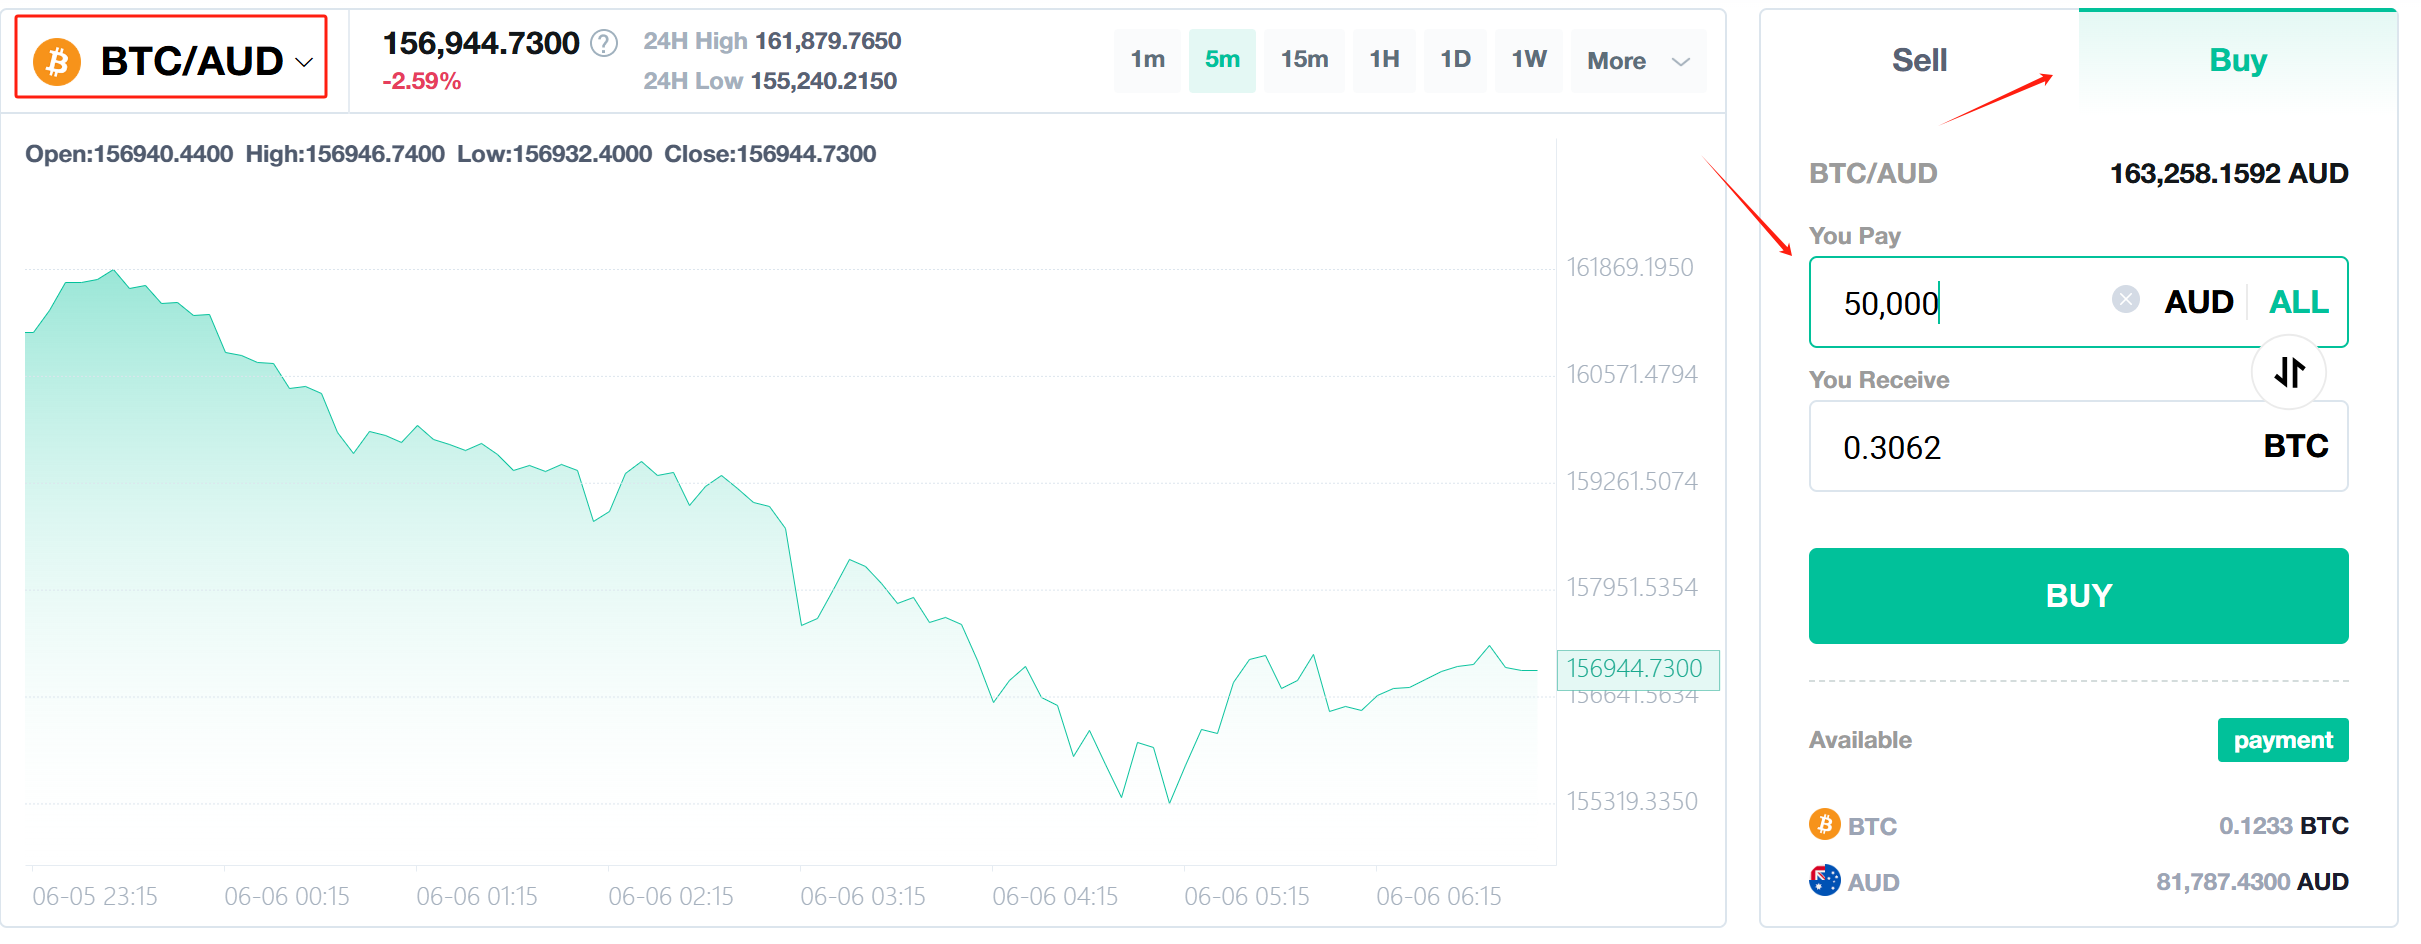Select the 15m chart interval
The image size is (2421, 944).
pos(1304,60)
